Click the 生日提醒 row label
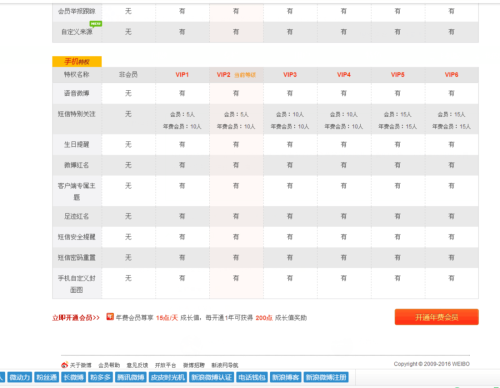 click(77, 144)
